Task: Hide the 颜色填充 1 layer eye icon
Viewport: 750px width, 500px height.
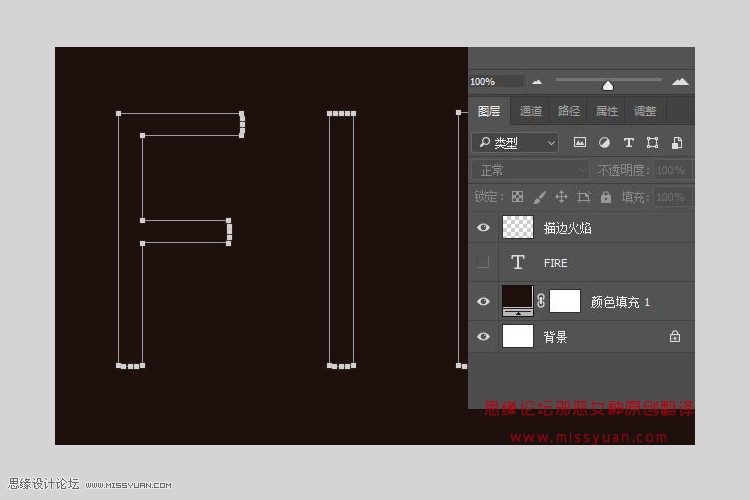Action: 483,301
